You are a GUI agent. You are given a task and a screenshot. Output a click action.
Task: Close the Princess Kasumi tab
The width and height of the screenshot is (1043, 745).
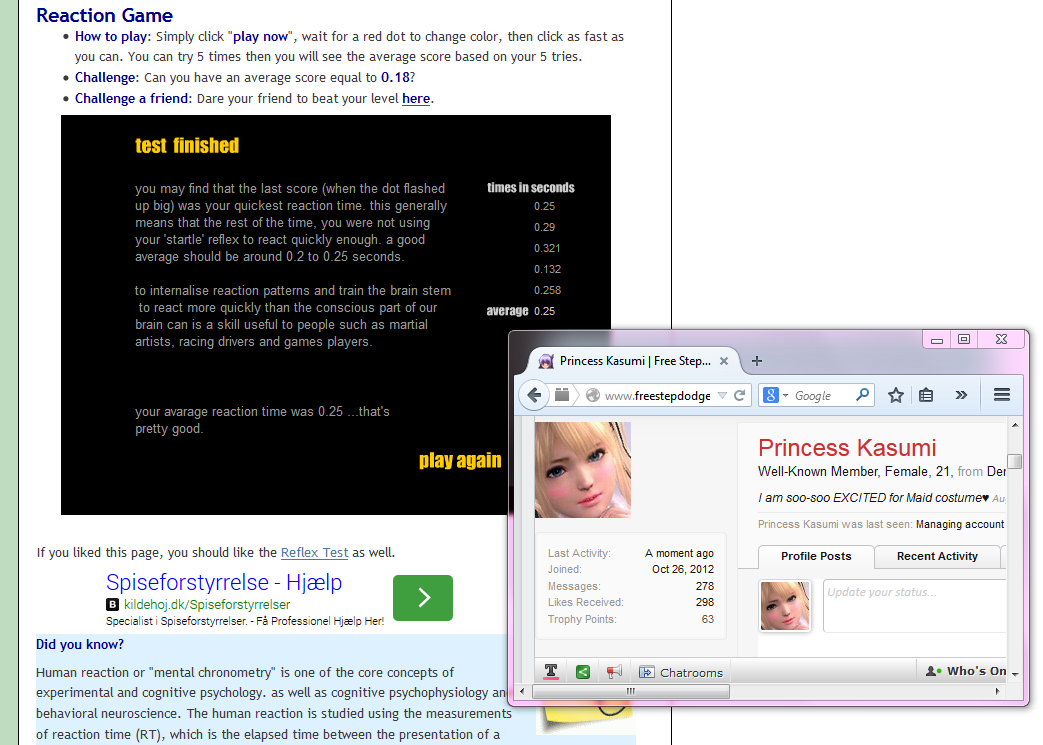[724, 361]
